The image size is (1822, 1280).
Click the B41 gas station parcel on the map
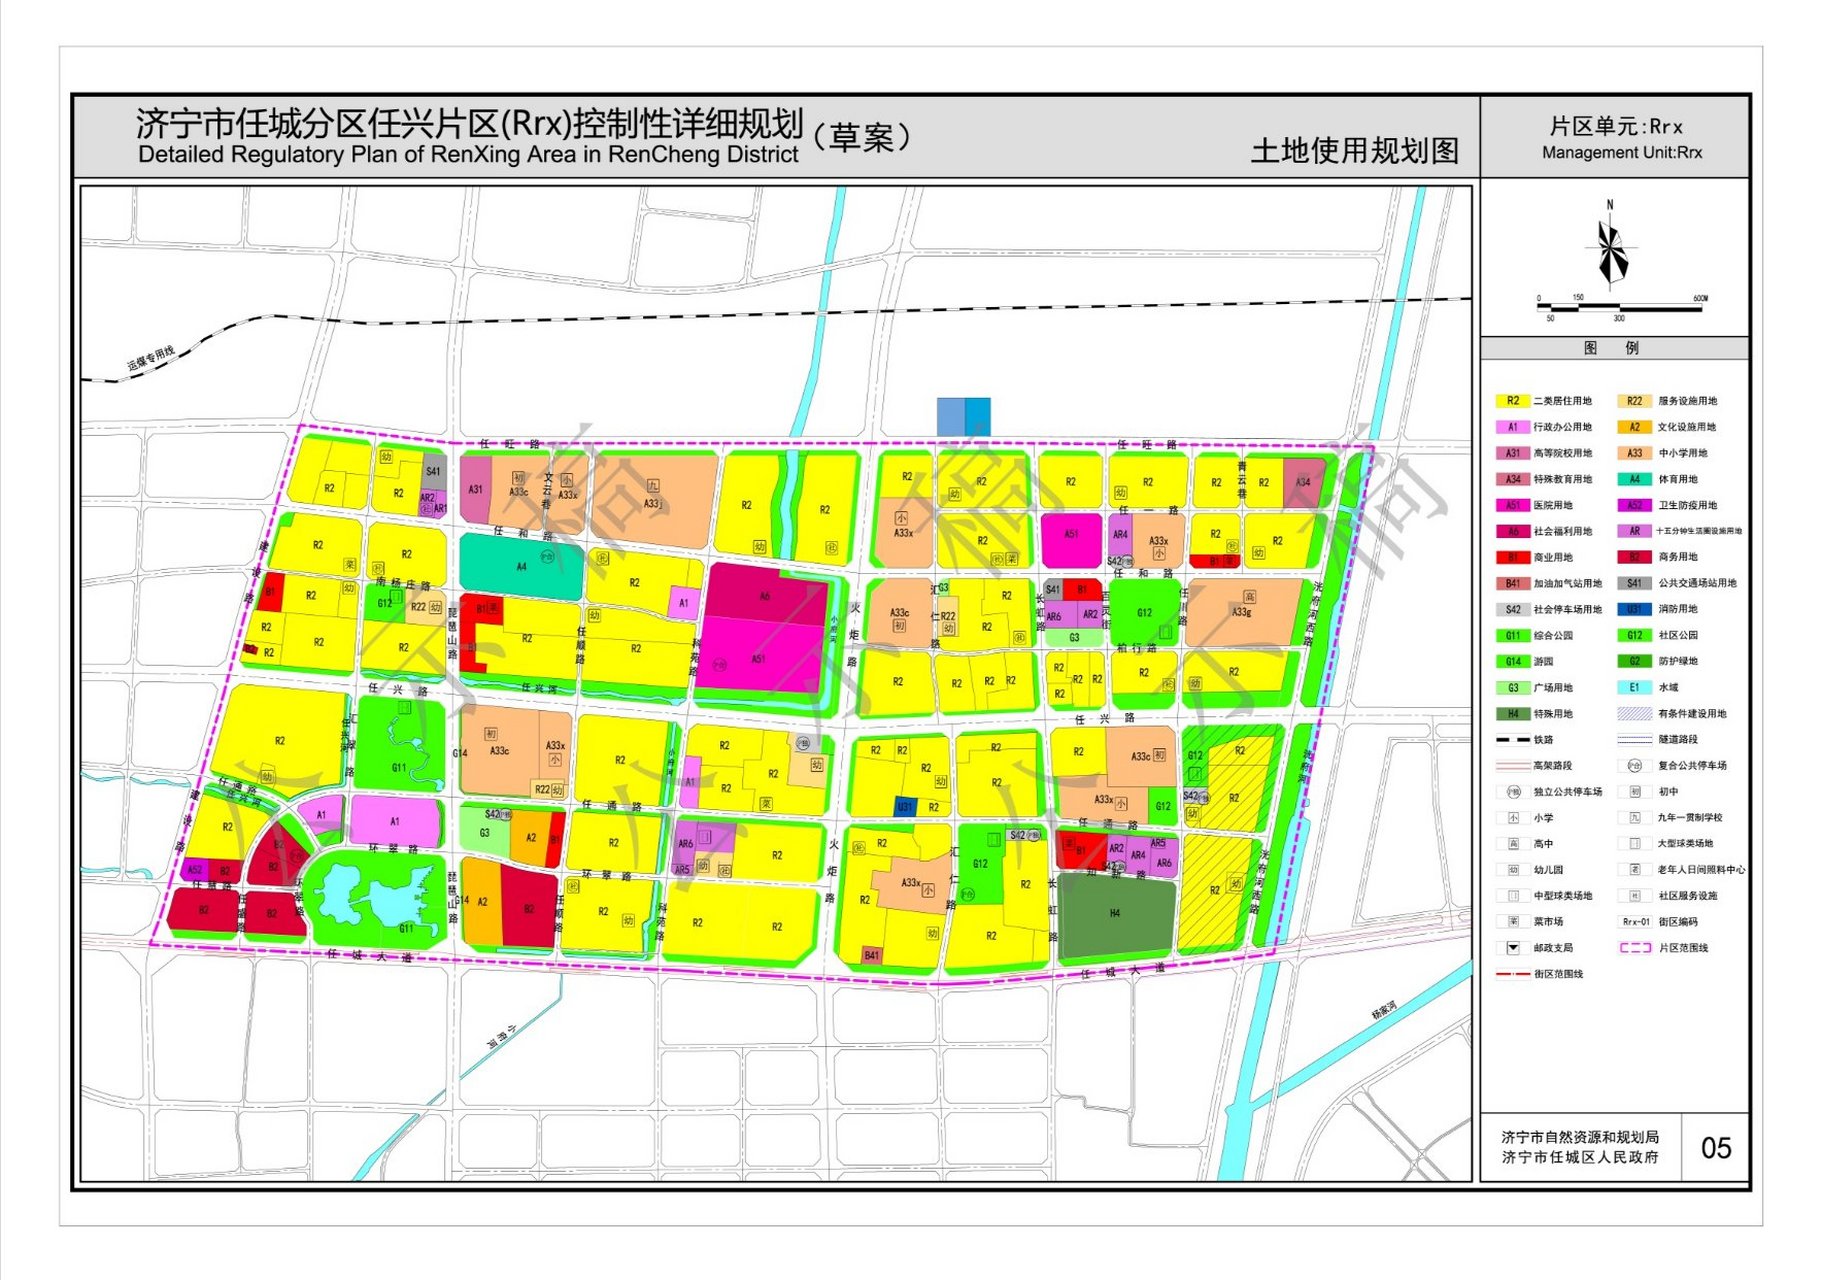pyautogui.click(x=872, y=956)
